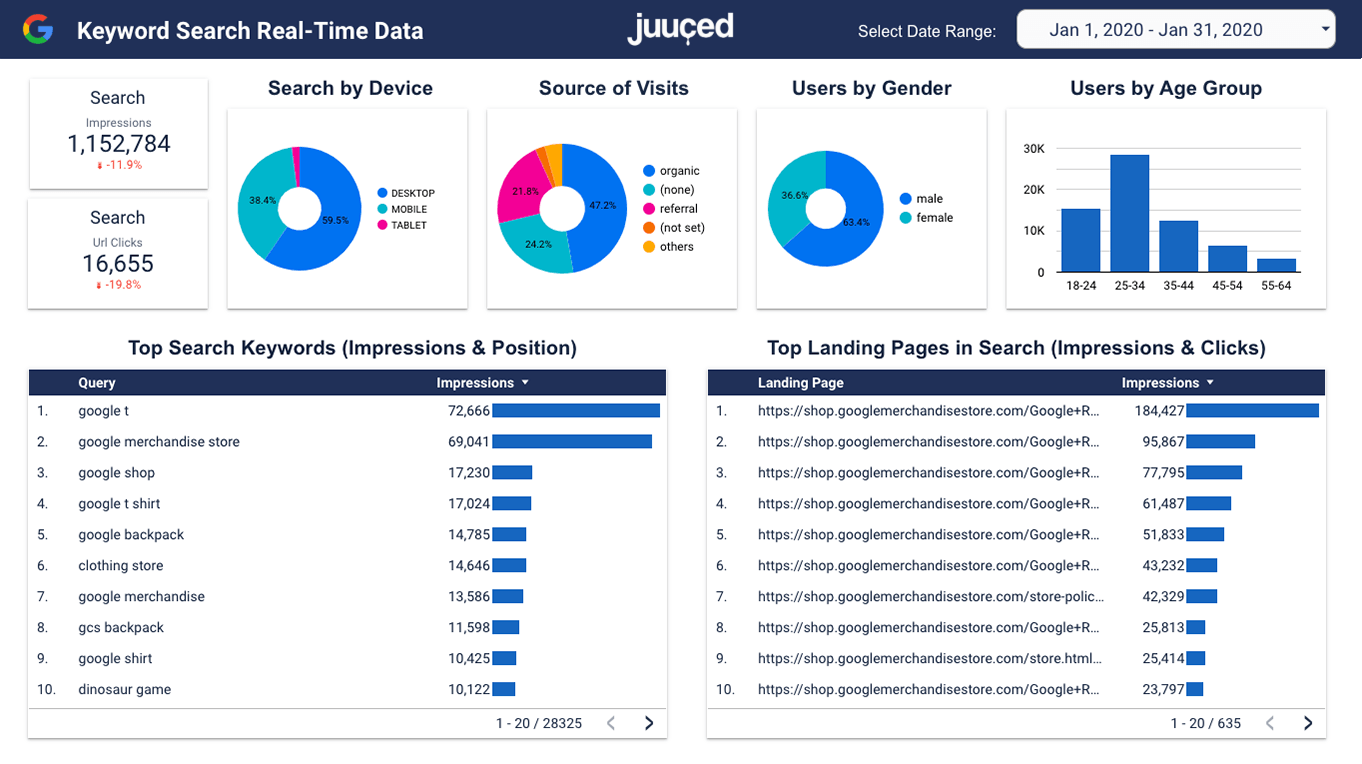Click the 55-64 age group bar
The width and height of the screenshot is (1362, 764).
pyautogui.click(x=1277, y=265)
